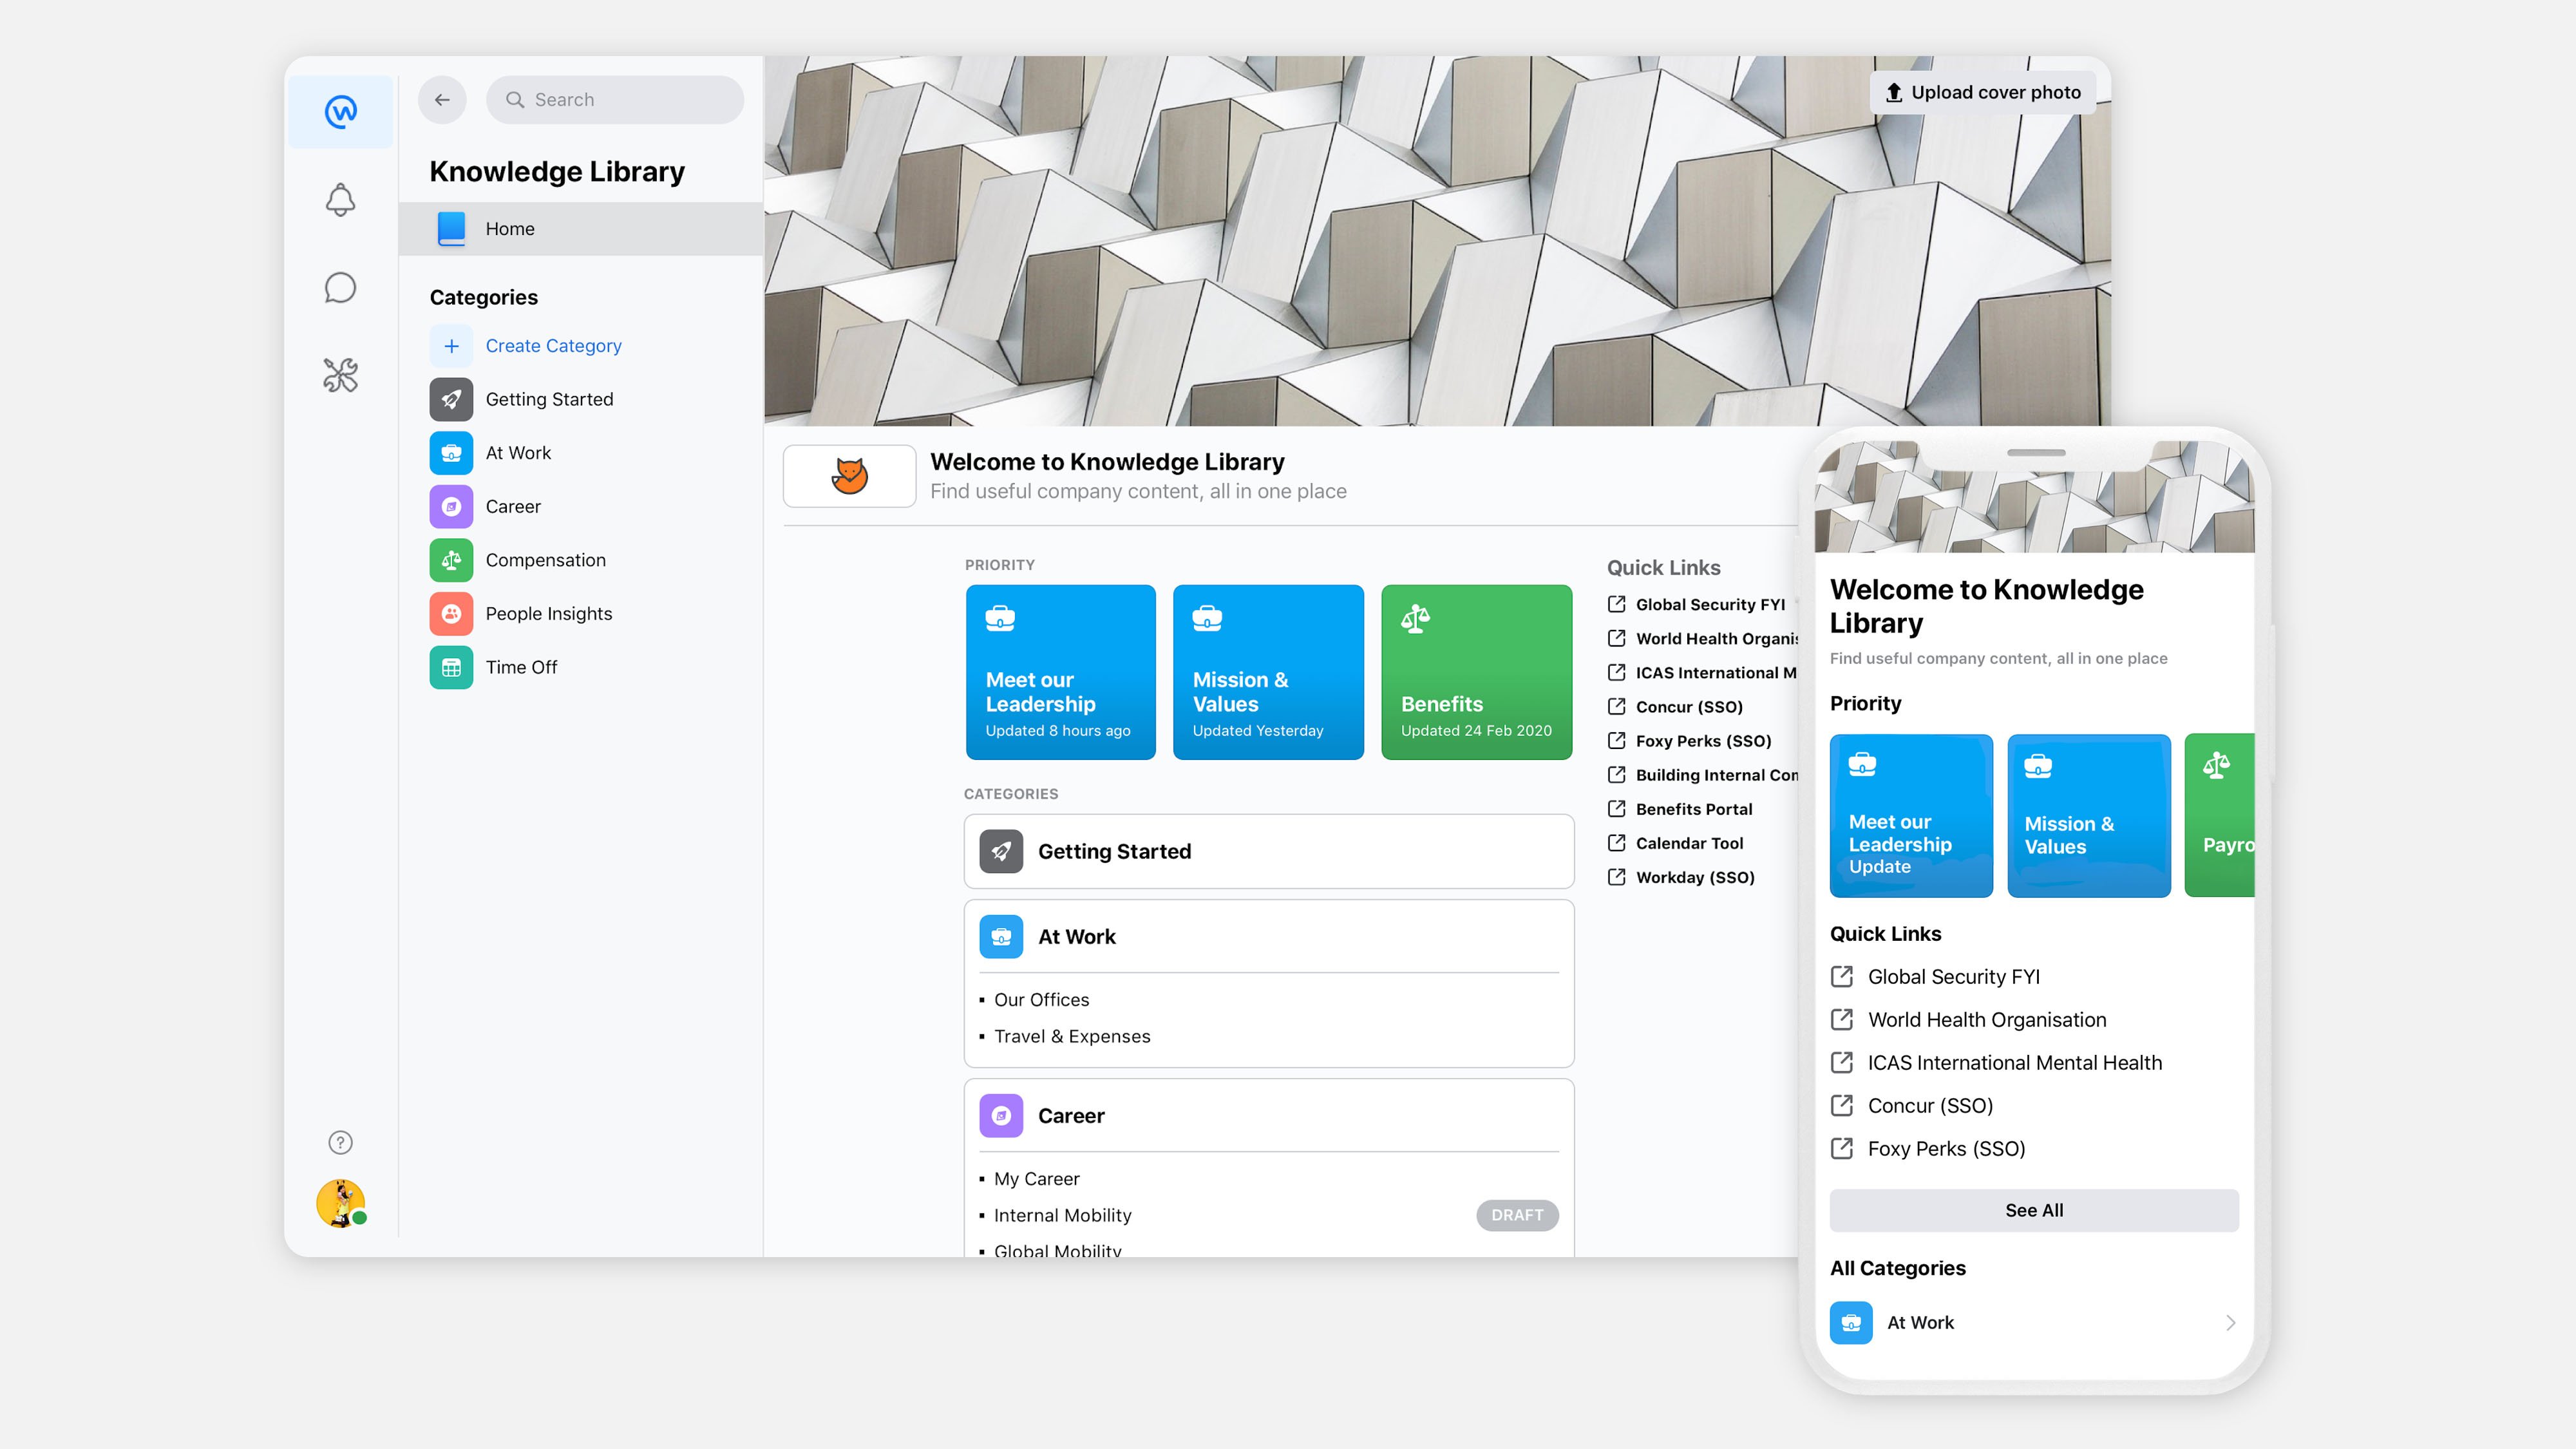2576x1449 pixels.
Task: Select the Time Off calendar icon
Action: tap(451, 667)
